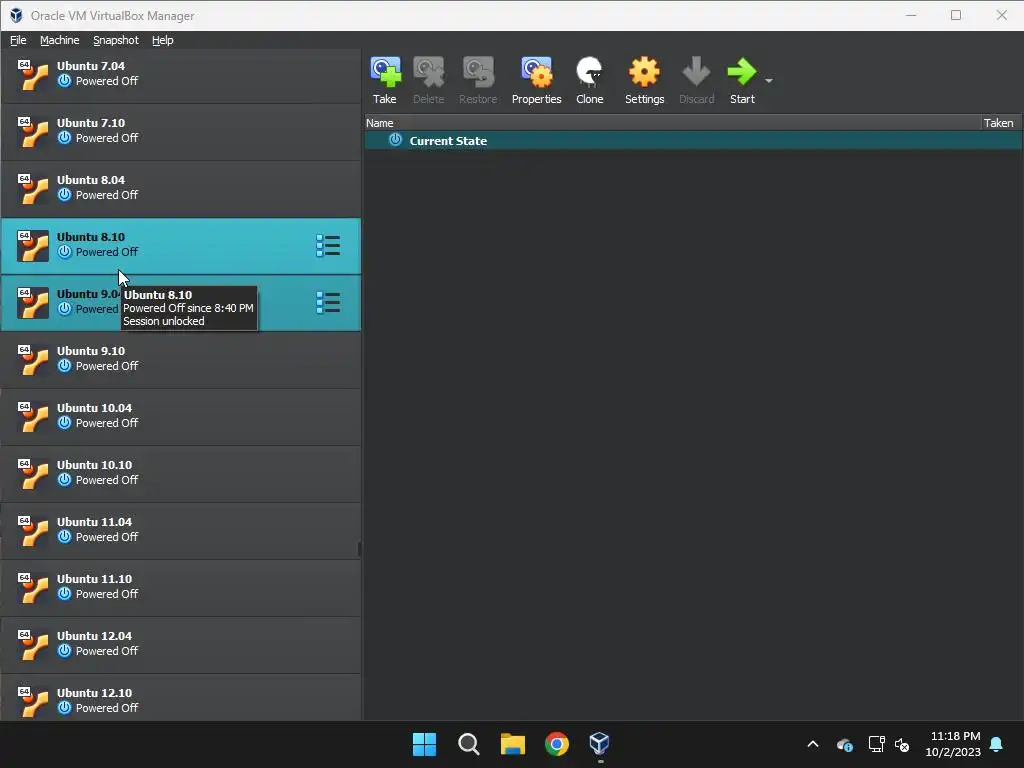This screenshot has height=768, width=1024.
Task: Open the Snapshot menu
Action: point(116,40)
